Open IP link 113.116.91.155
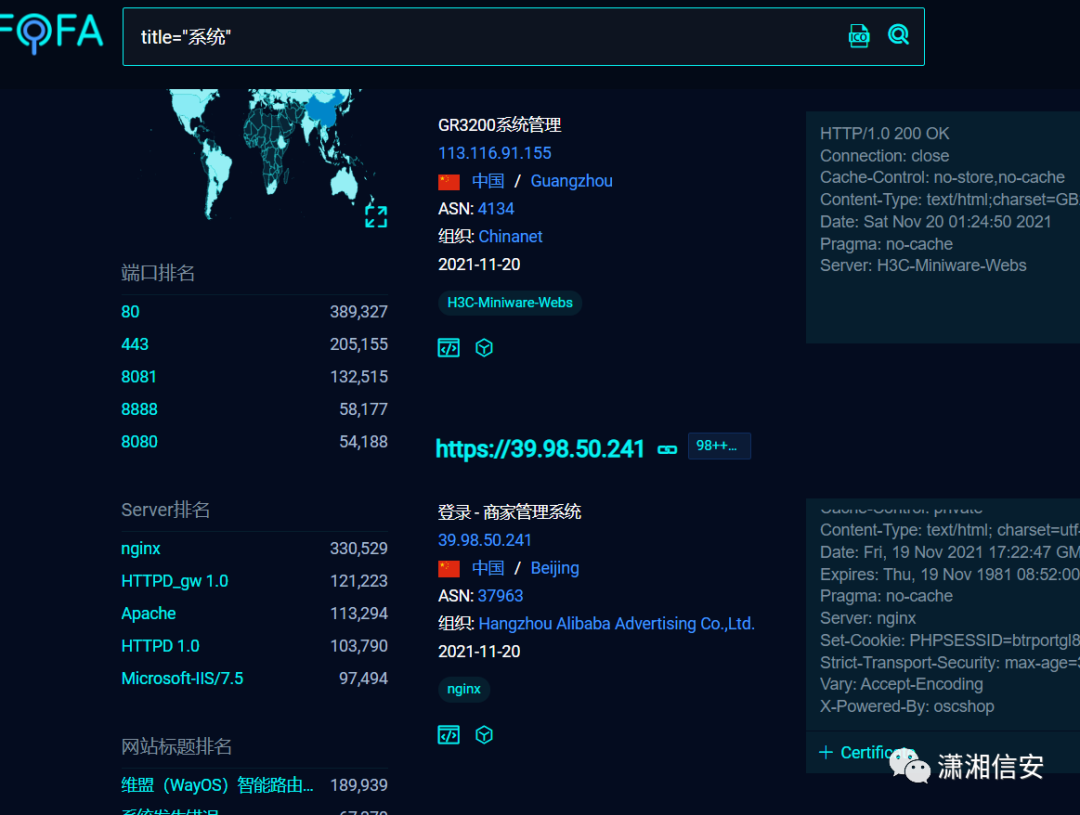Image resolution: width=1080 pixels, height=815 pixels. (x=495, y=153)
